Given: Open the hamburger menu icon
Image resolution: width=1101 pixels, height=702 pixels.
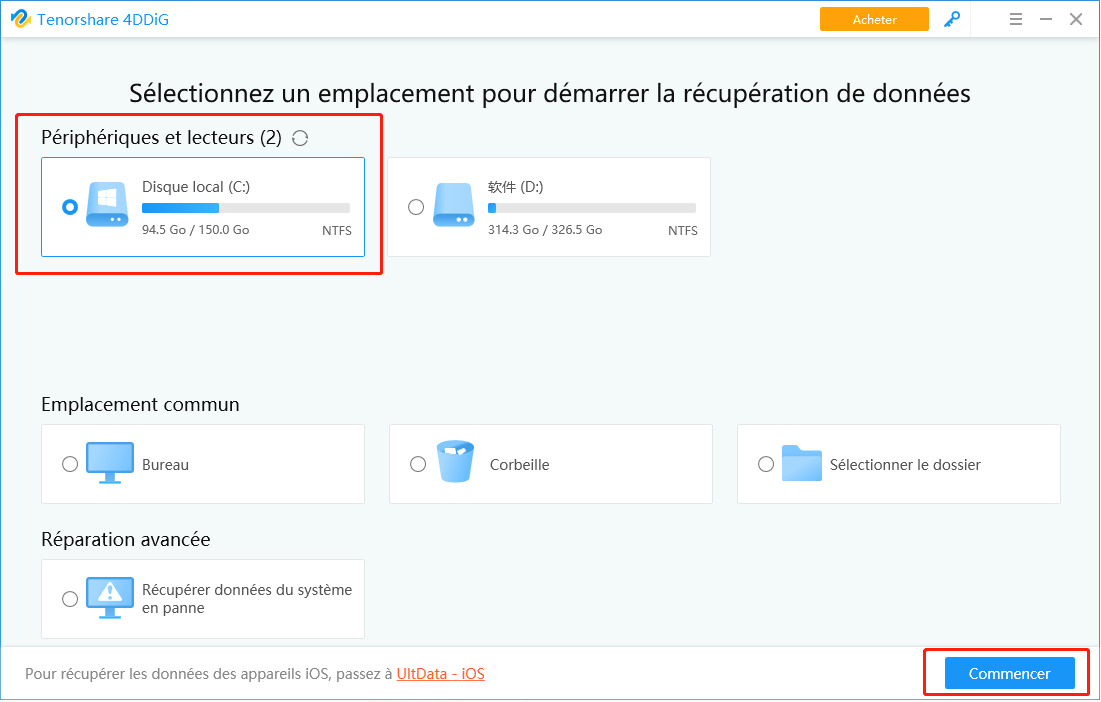Looking at the screenshot, I should pyautogui.click(x=1015, y=20).
